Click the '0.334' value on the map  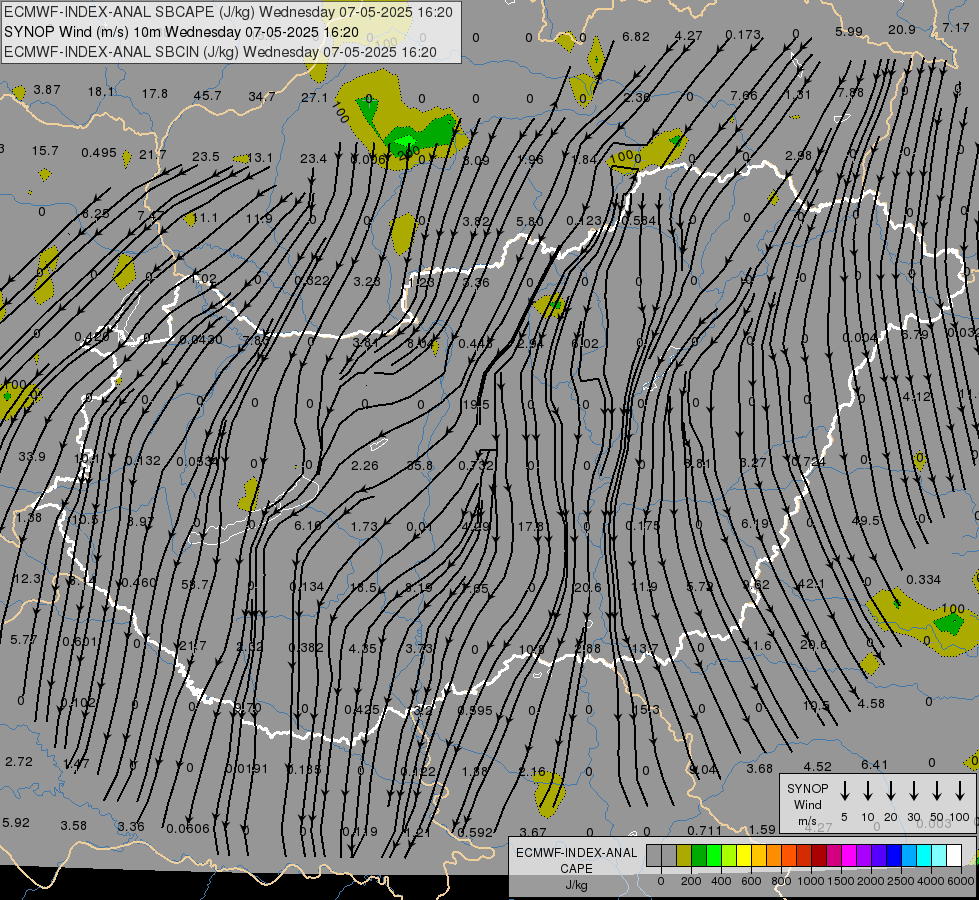click(923, 580)
